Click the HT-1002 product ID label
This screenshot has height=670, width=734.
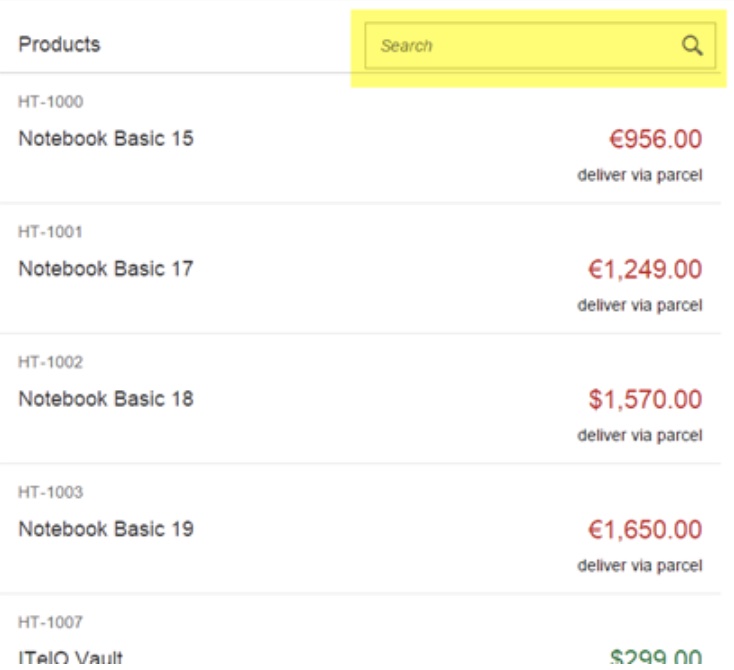51,362
